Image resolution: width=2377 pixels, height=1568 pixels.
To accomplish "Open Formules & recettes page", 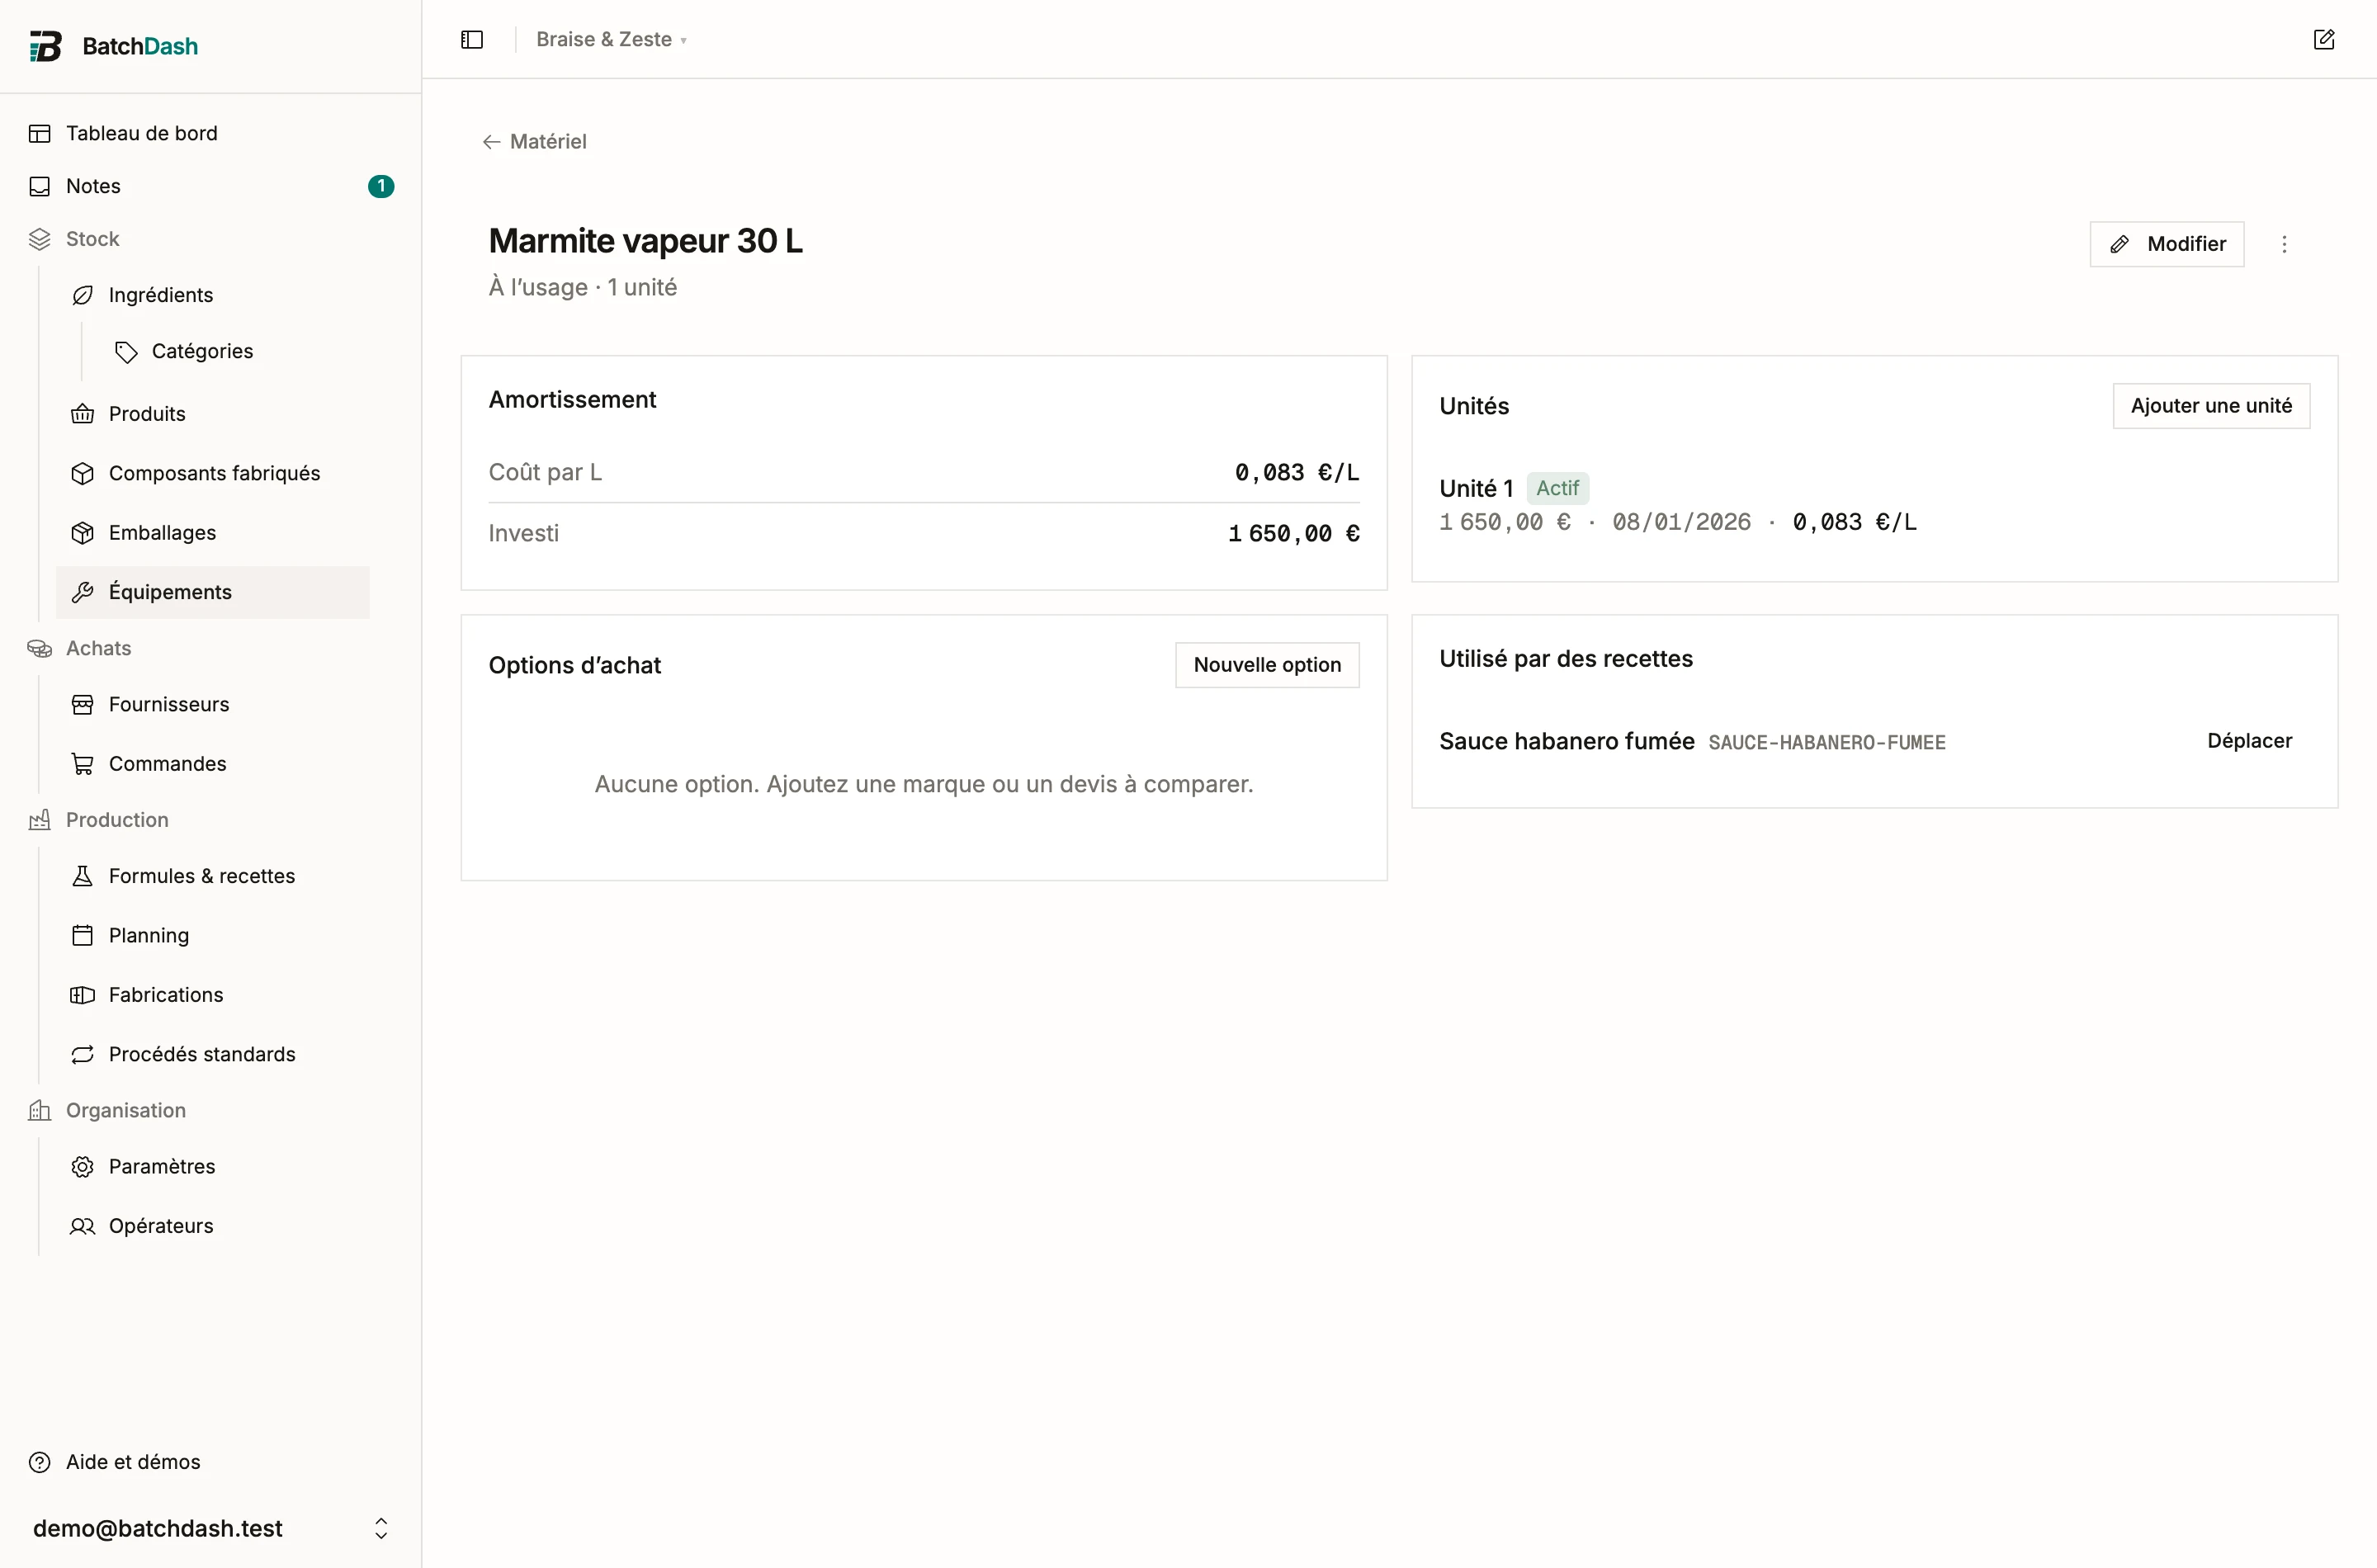I will (213, 876).
